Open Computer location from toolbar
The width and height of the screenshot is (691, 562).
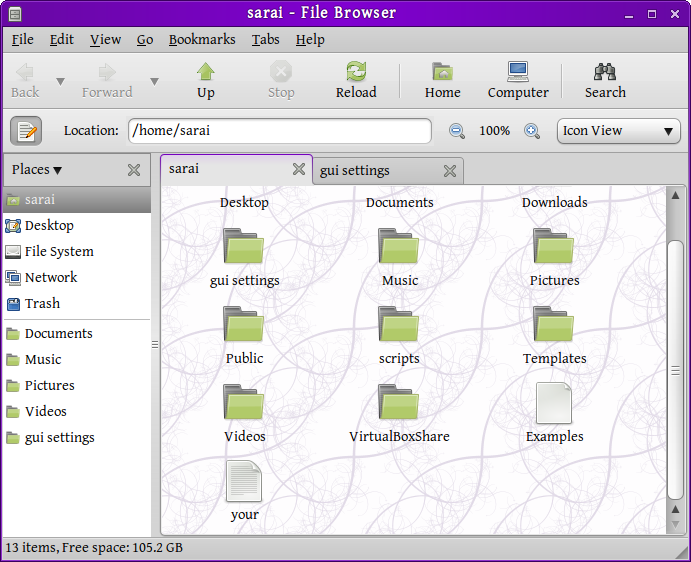(x=518, y=81)
